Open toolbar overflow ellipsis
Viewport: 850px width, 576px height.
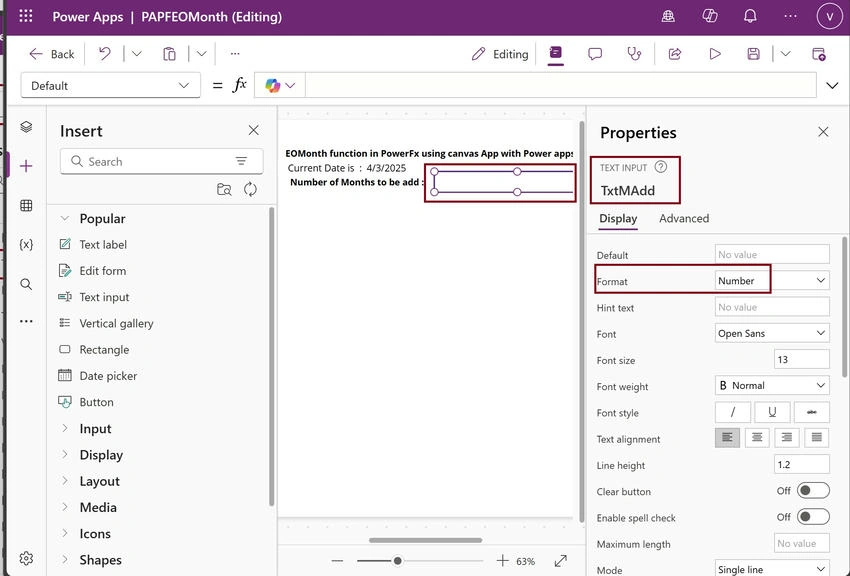tap(235, 54)
